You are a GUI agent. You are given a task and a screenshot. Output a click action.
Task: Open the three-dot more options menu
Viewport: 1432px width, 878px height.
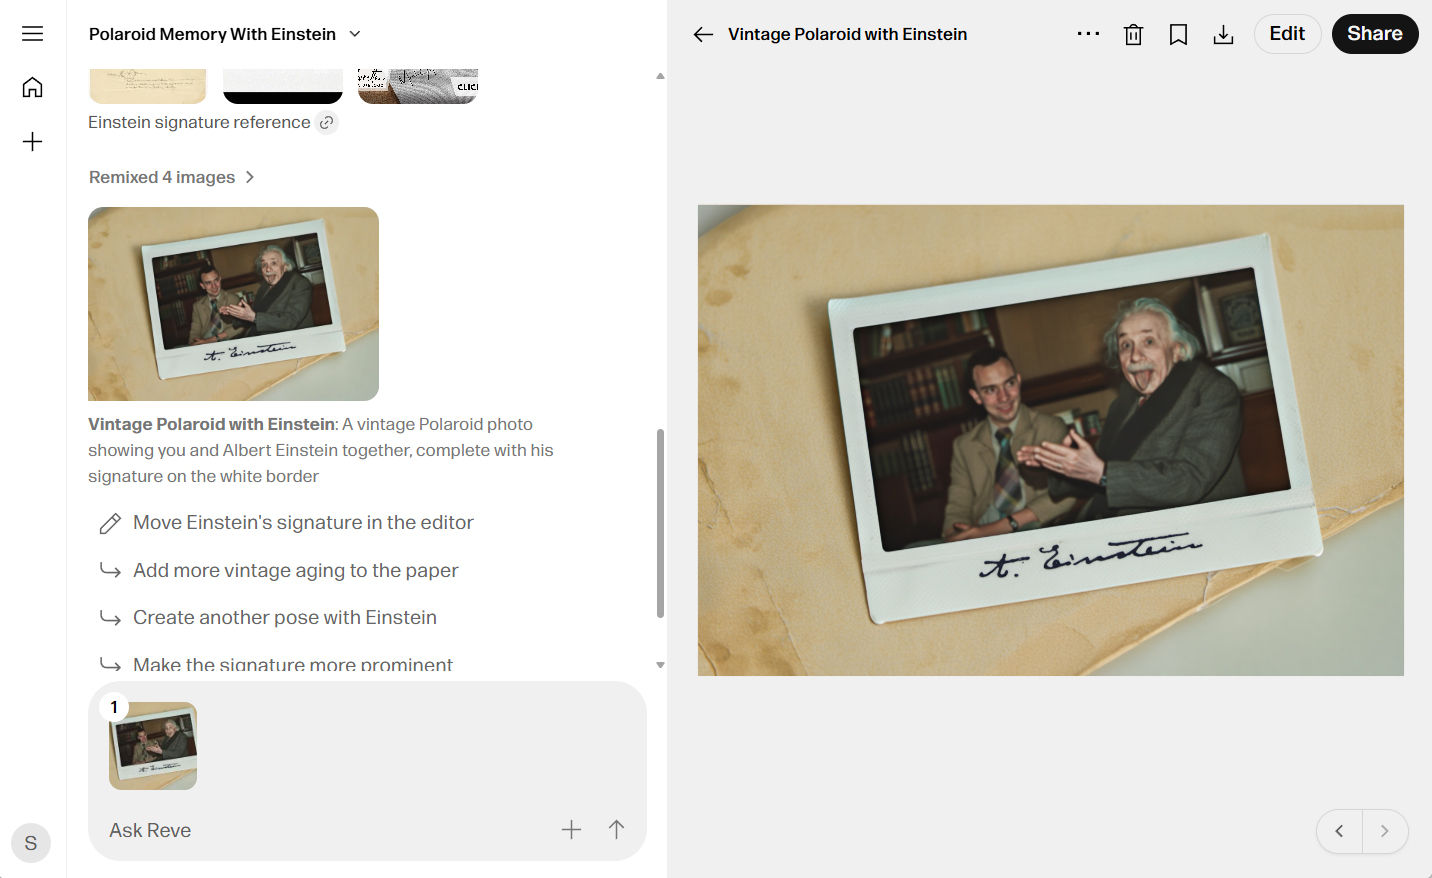point(1088,34)
